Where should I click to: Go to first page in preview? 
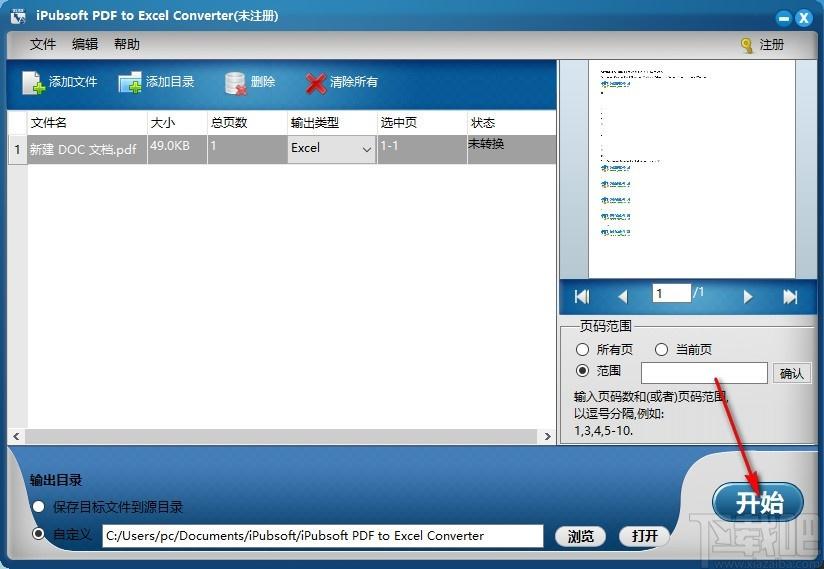point(582,297)
